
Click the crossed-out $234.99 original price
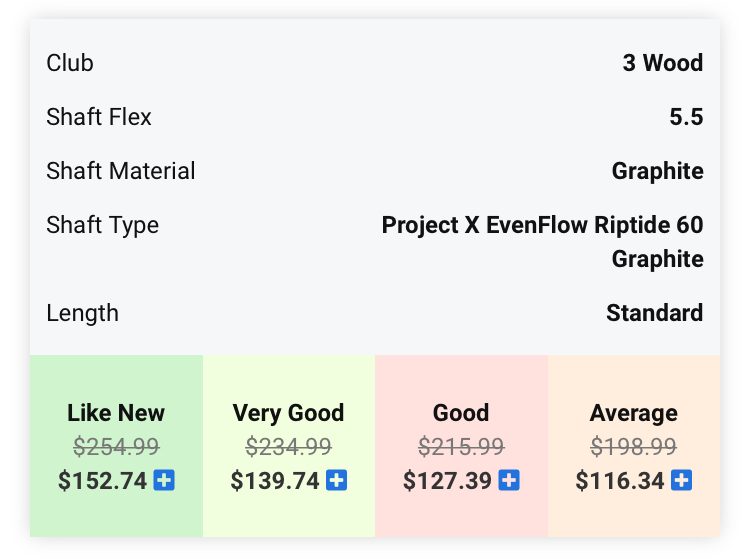click(288, 446)
